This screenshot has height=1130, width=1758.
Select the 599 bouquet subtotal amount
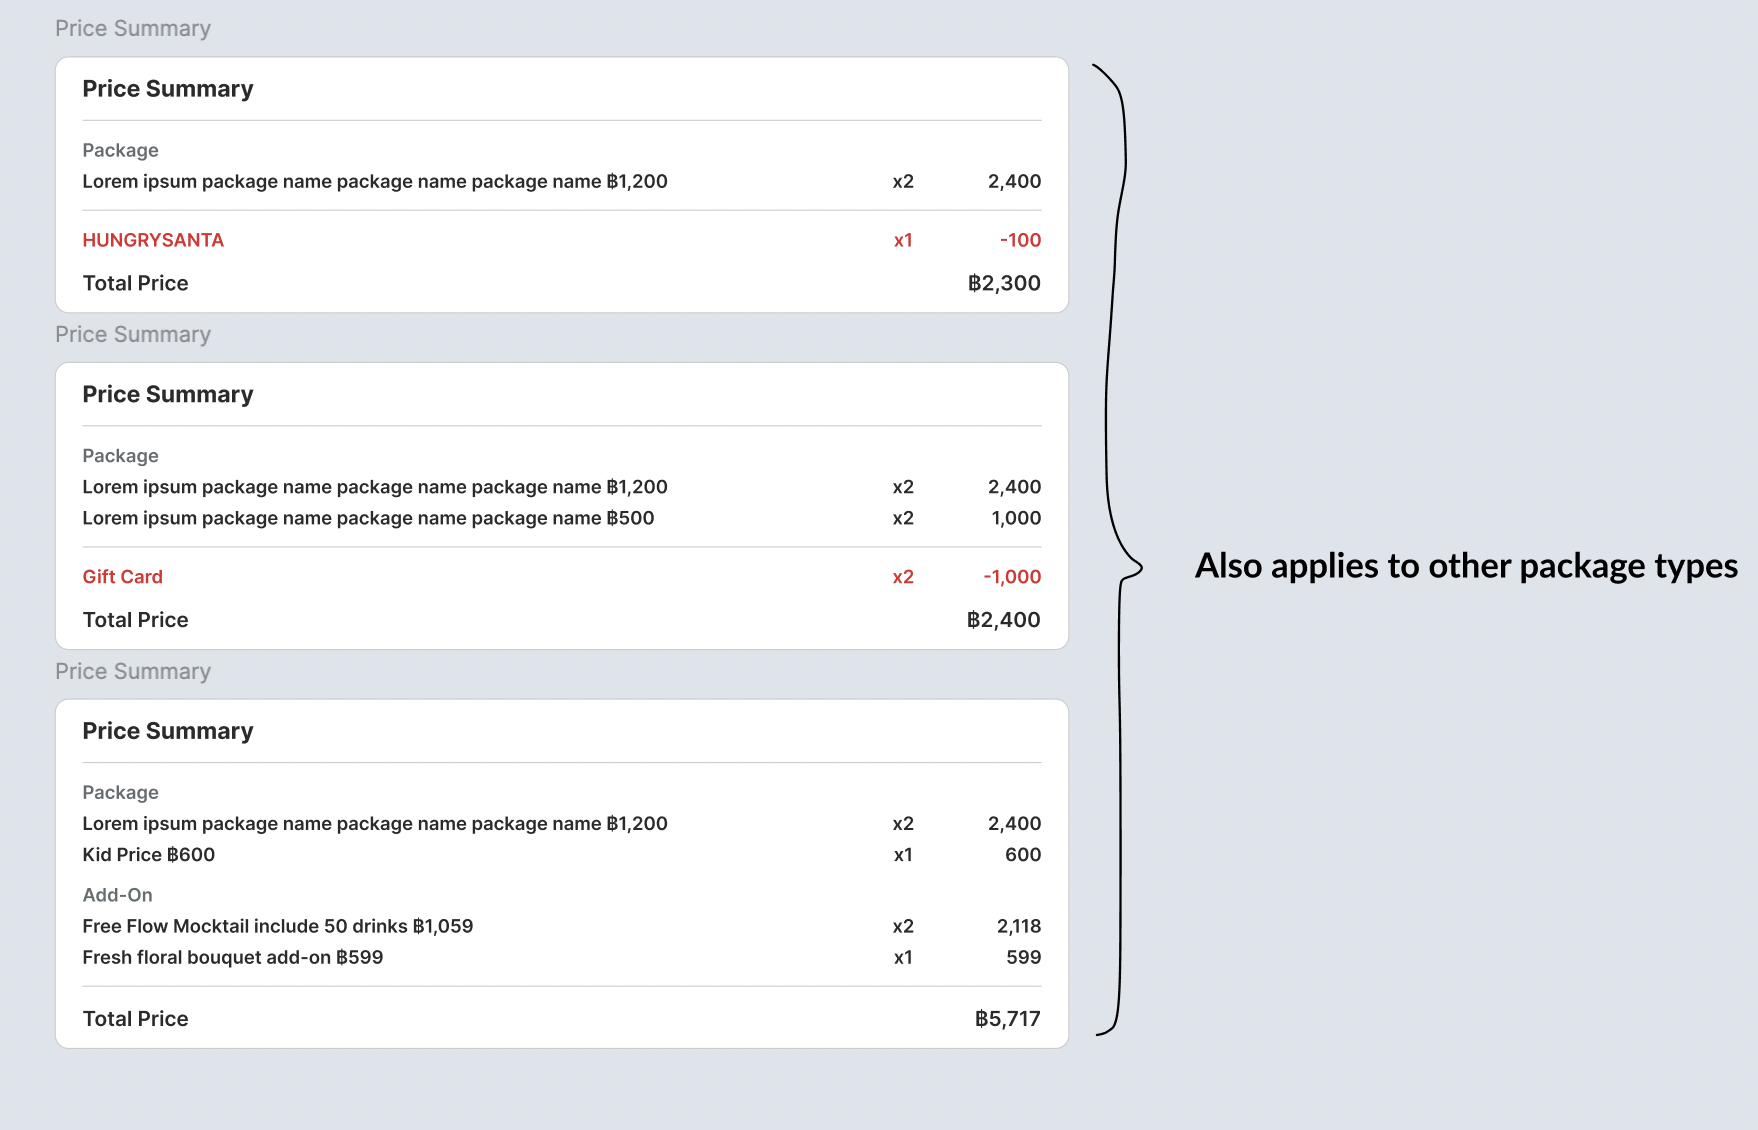point(1023,957)
